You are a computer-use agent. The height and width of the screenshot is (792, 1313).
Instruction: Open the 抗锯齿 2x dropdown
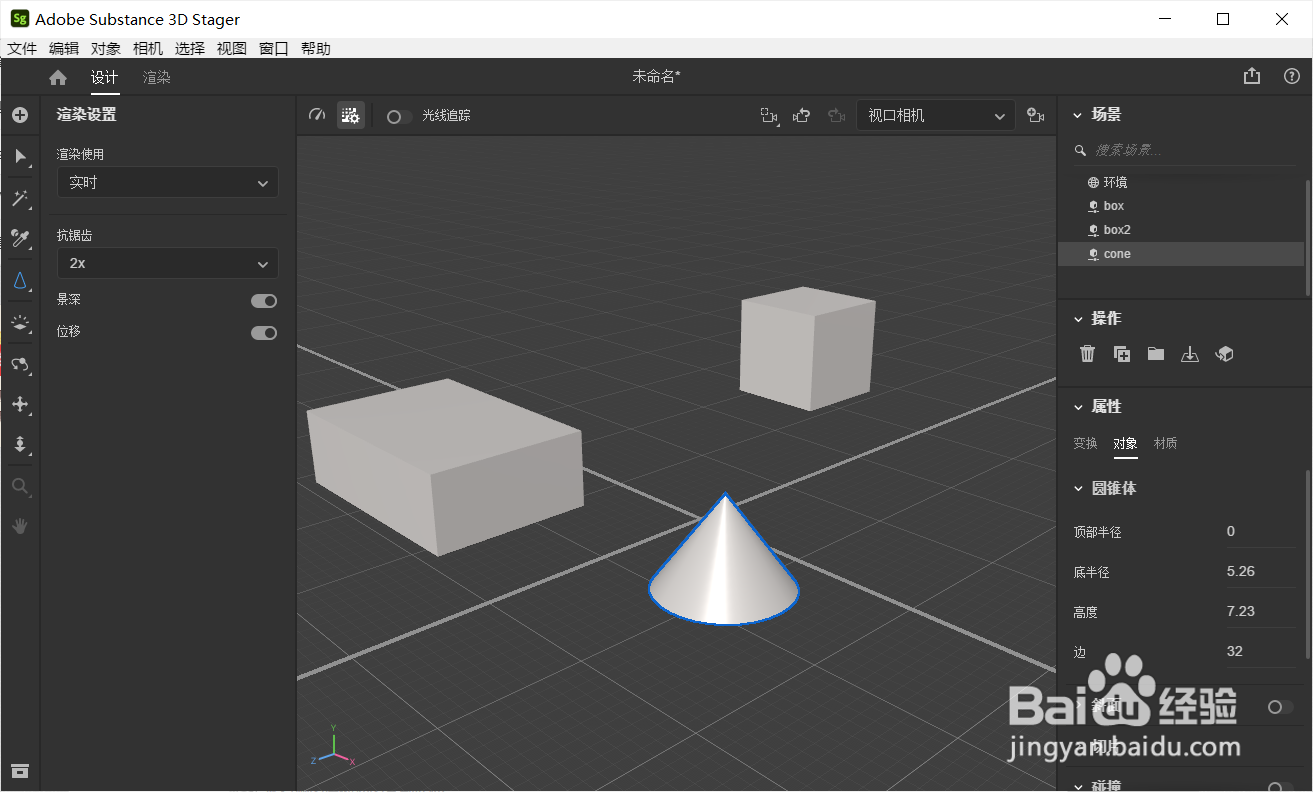[x=167, y=264]
